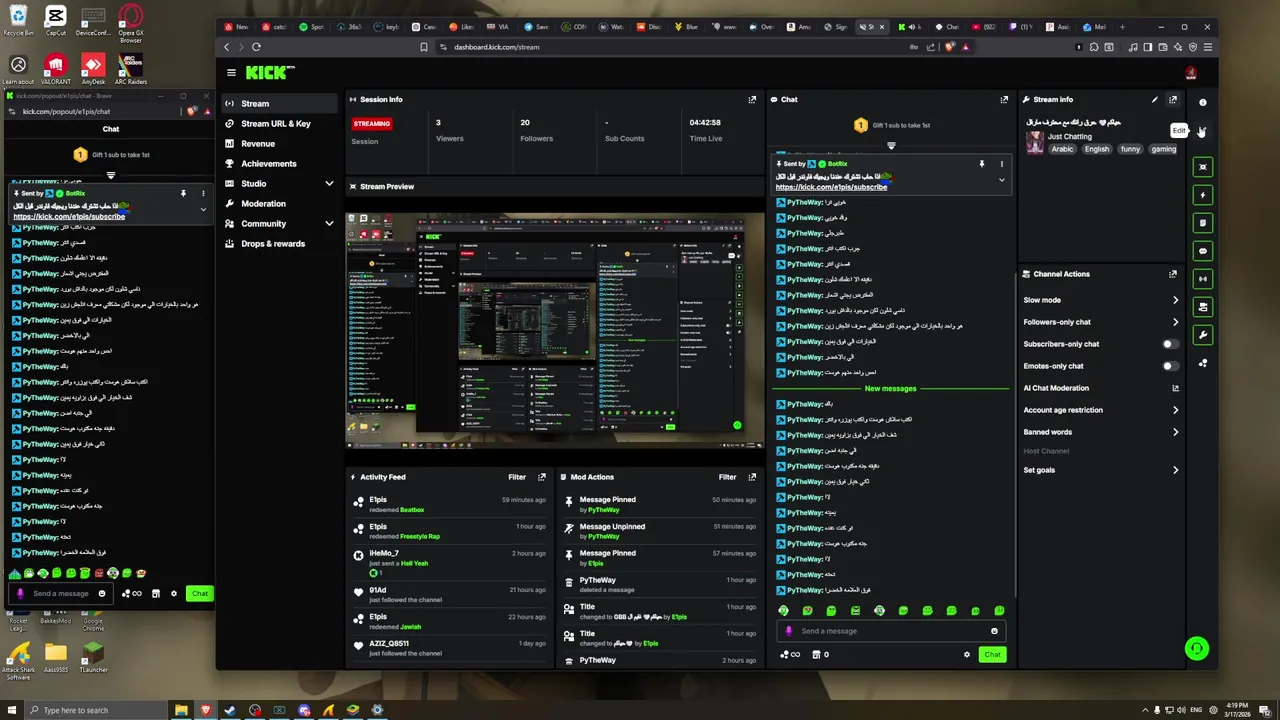
Task: Click the wrench sidebar icon
Action: [x=1203, y=335]
